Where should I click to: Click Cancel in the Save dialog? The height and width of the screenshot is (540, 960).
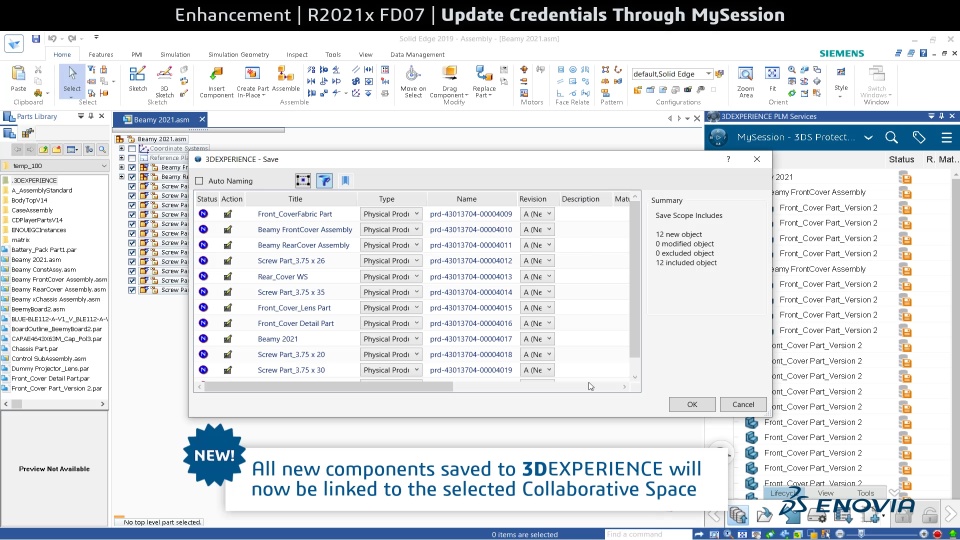point(743,404)
